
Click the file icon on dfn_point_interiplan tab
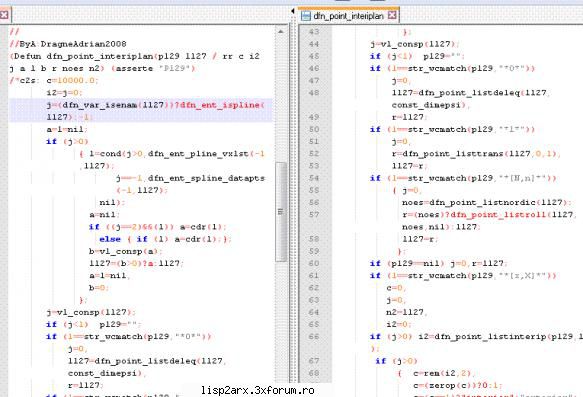click(x=306, y=16)
